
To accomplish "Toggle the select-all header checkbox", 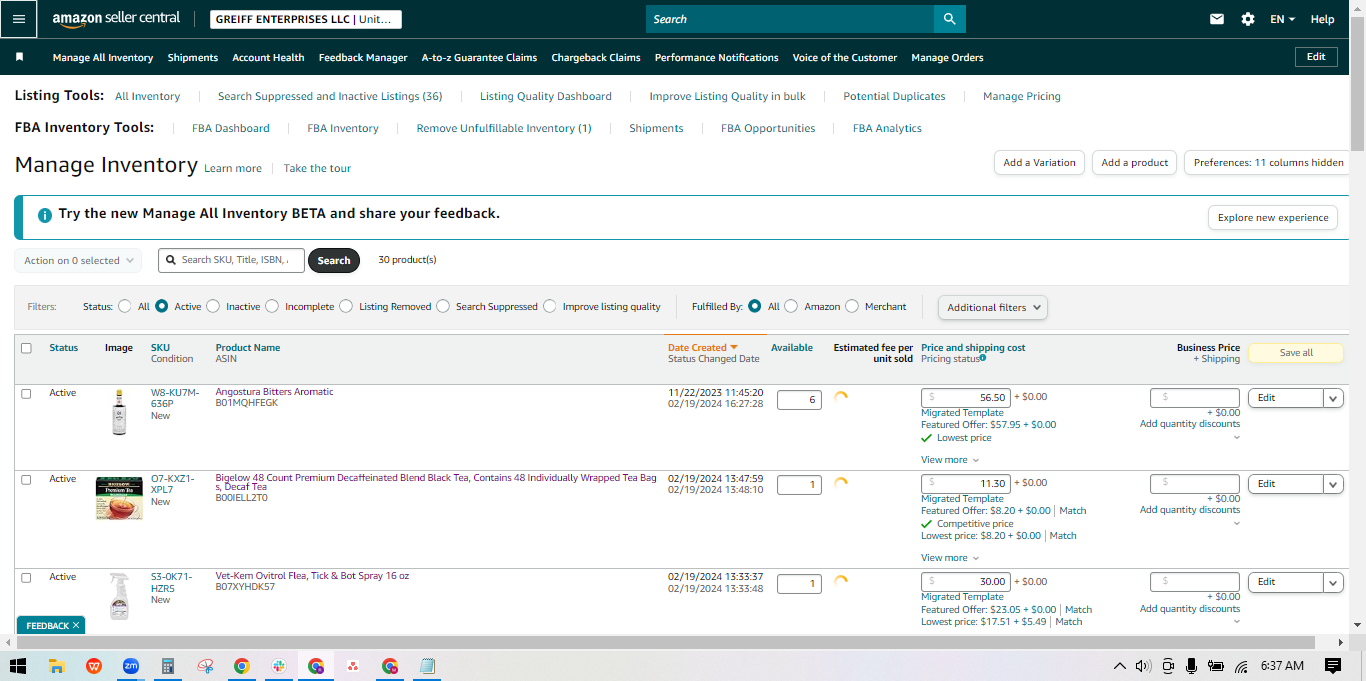I will point(26,348).
